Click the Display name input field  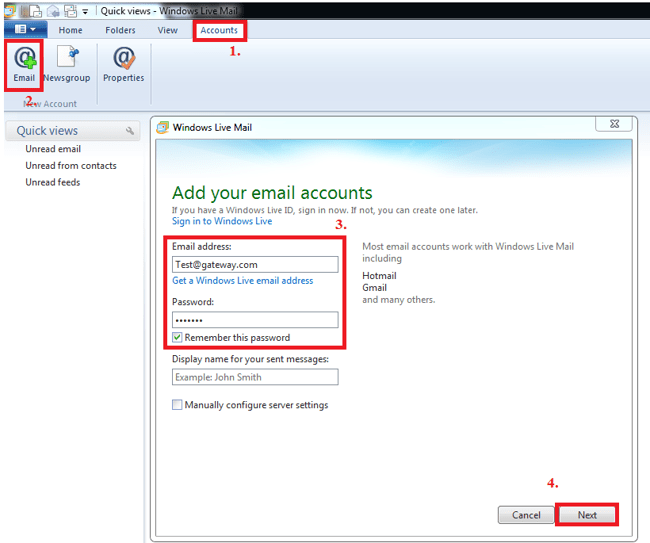click(255, 377)
